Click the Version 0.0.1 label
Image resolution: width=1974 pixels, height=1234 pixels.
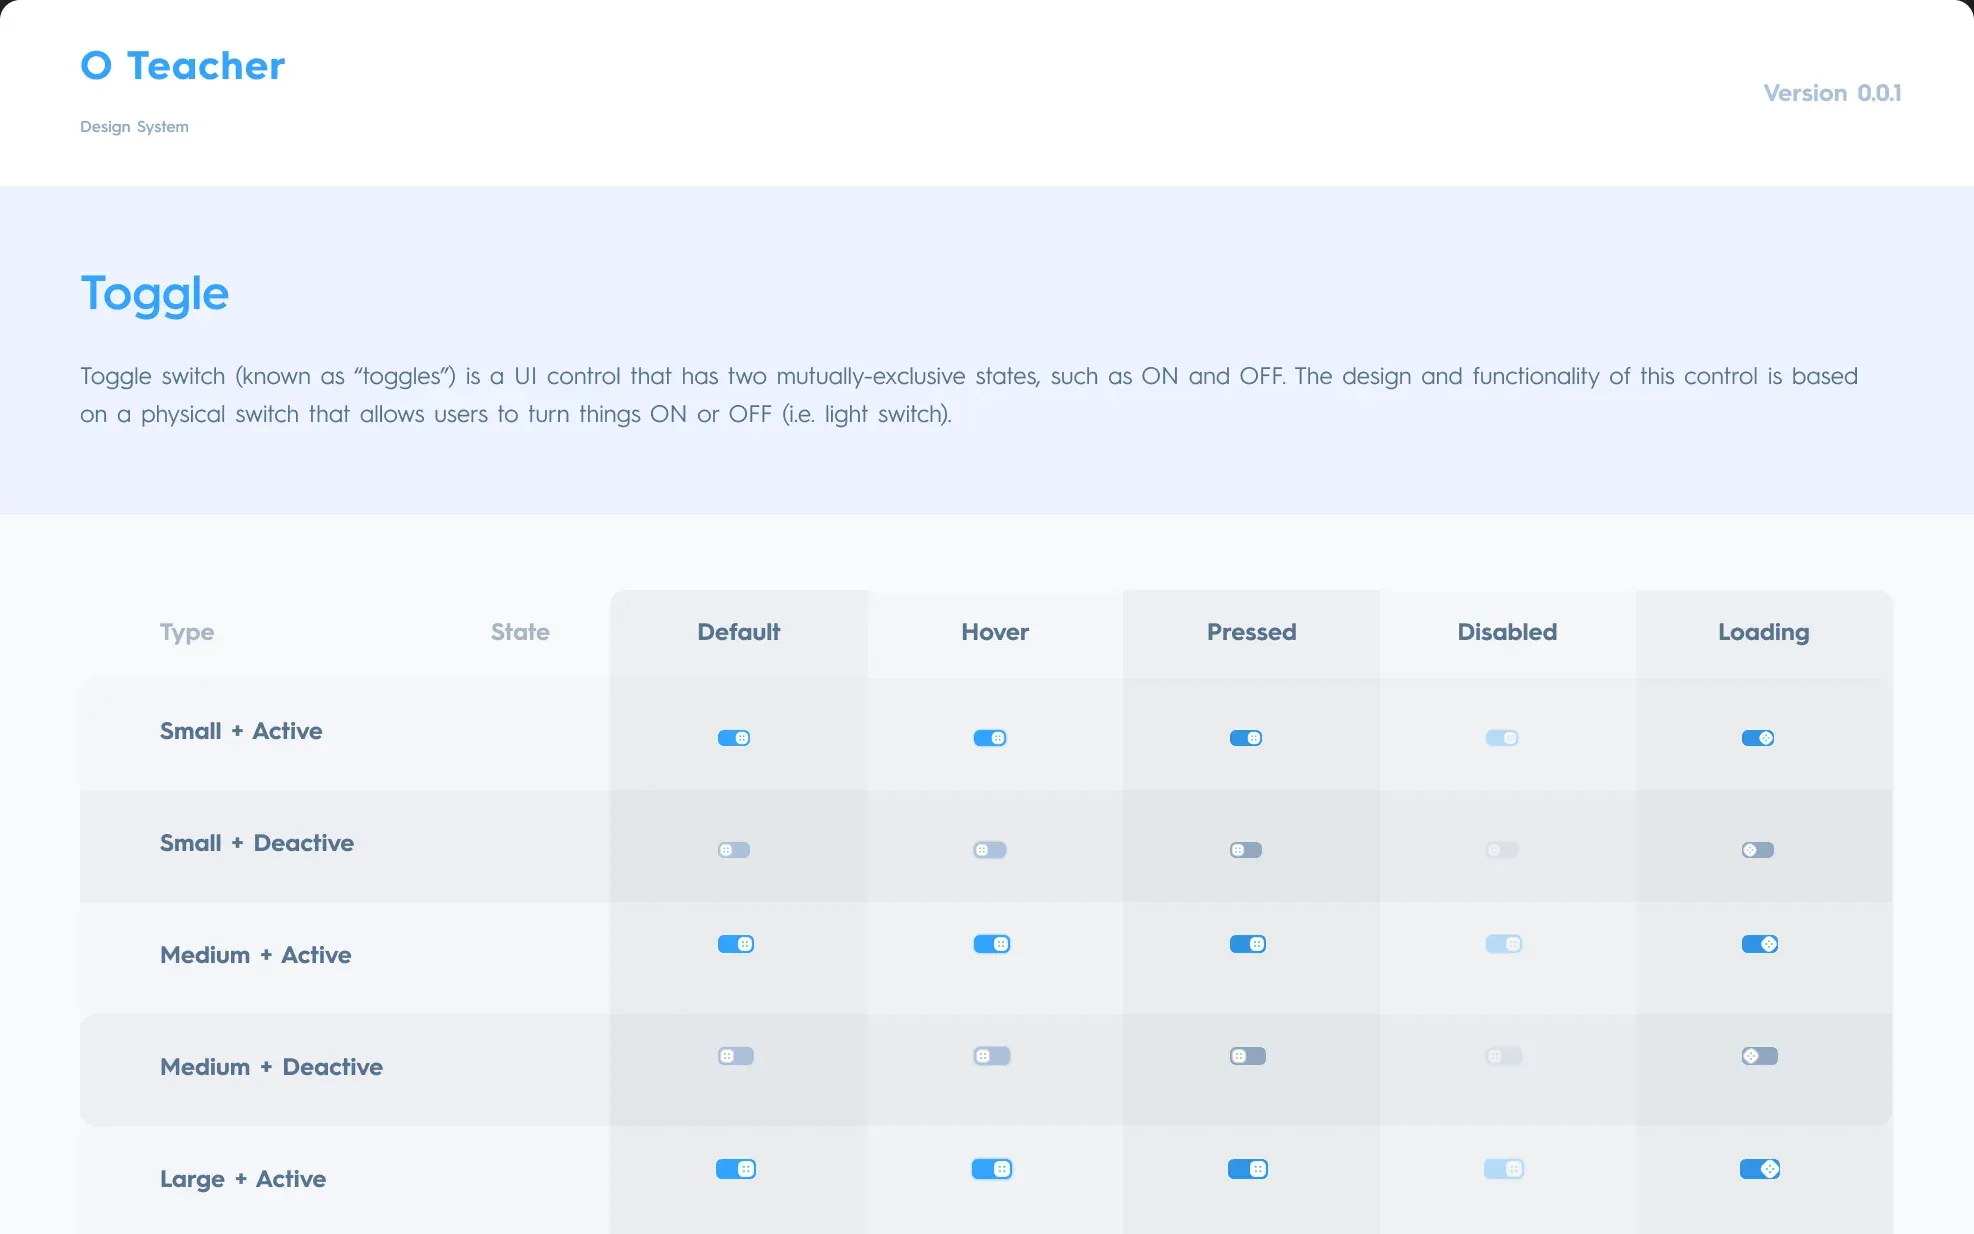point(1832,93)
